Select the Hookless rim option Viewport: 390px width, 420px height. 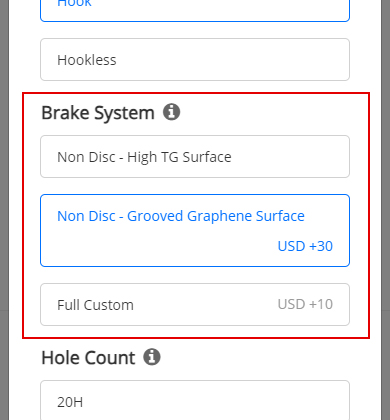195,60
